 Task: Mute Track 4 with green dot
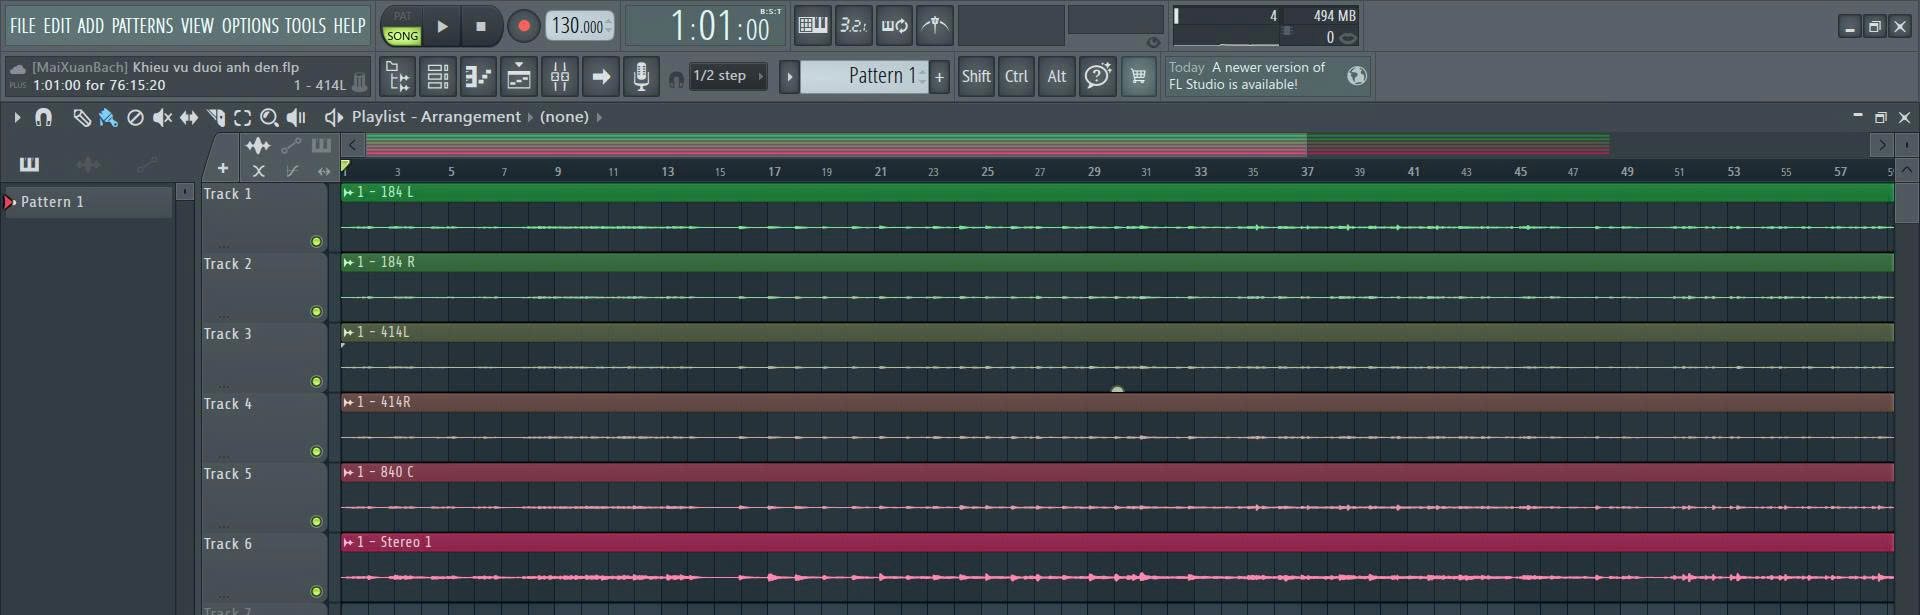coord(316,451)
